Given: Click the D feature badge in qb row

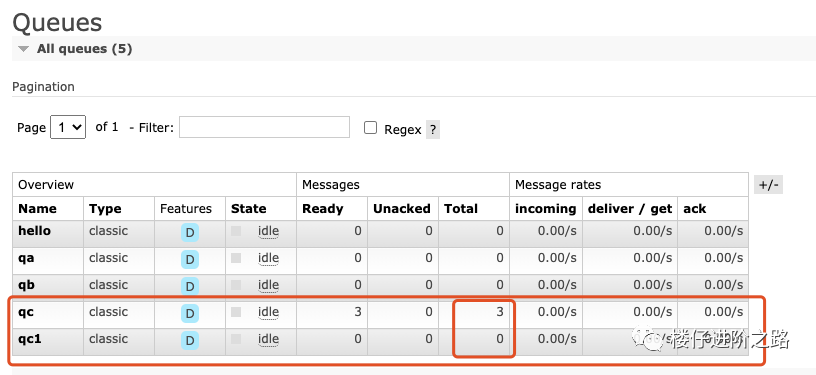Looking at the screenshot, I should tap(189, 286).
